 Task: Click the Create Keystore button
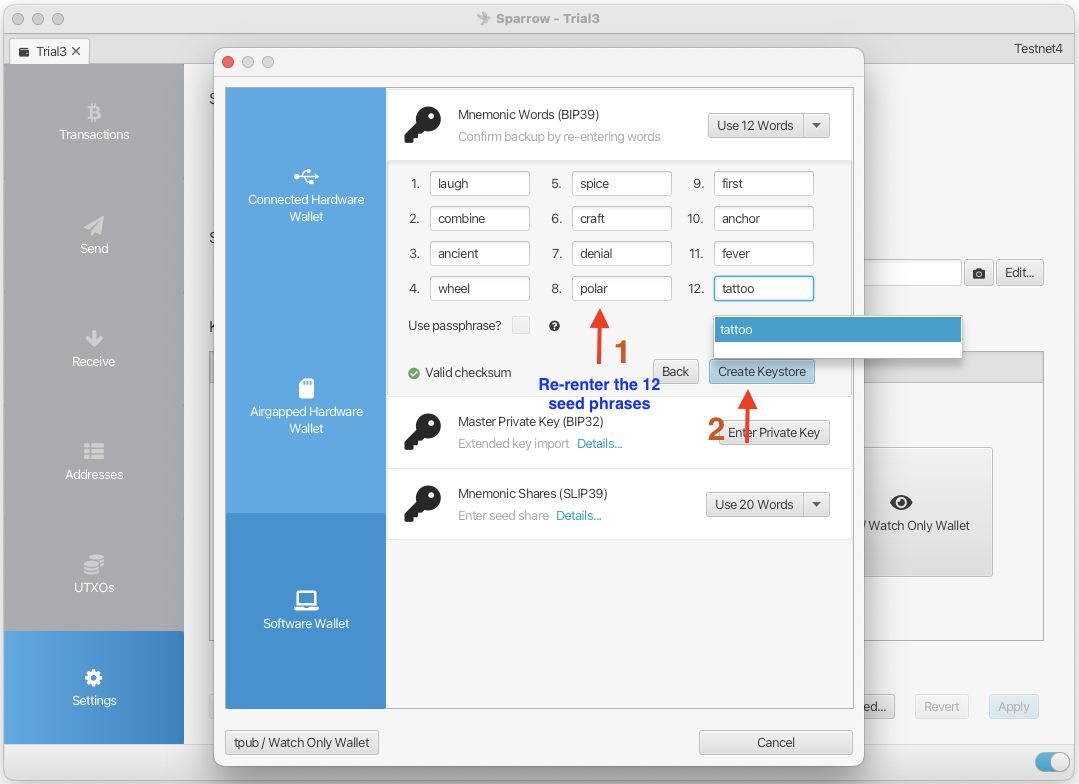[x=762, y=372]
